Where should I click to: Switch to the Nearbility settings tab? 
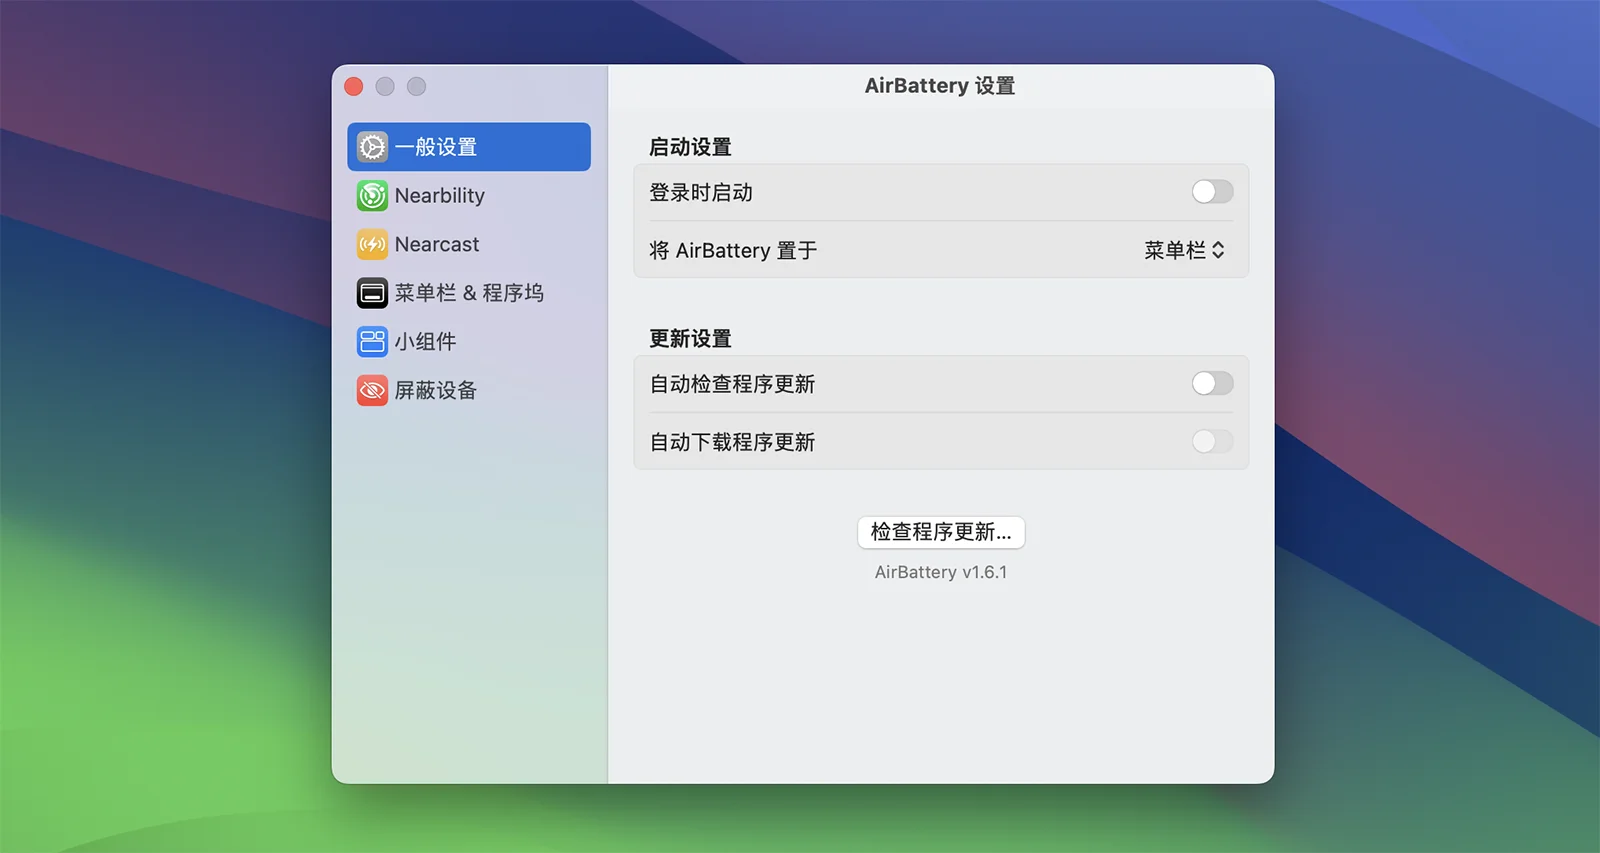469,196
